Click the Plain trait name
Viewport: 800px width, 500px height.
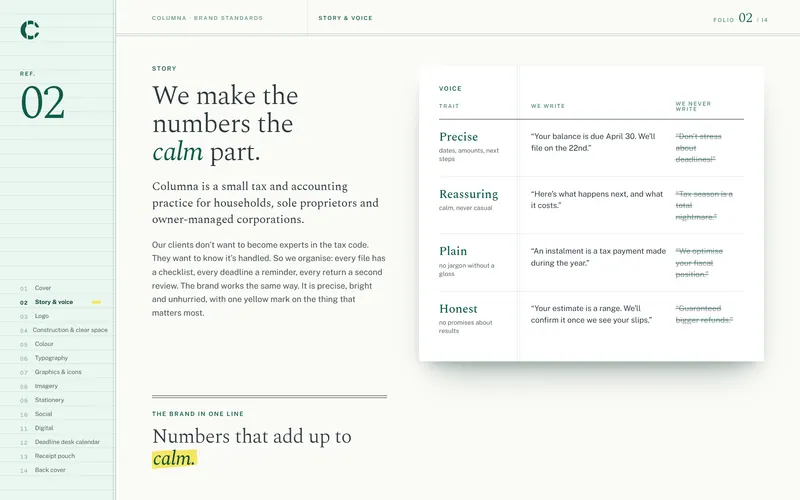pyautogui.click(x=453, y=251)
